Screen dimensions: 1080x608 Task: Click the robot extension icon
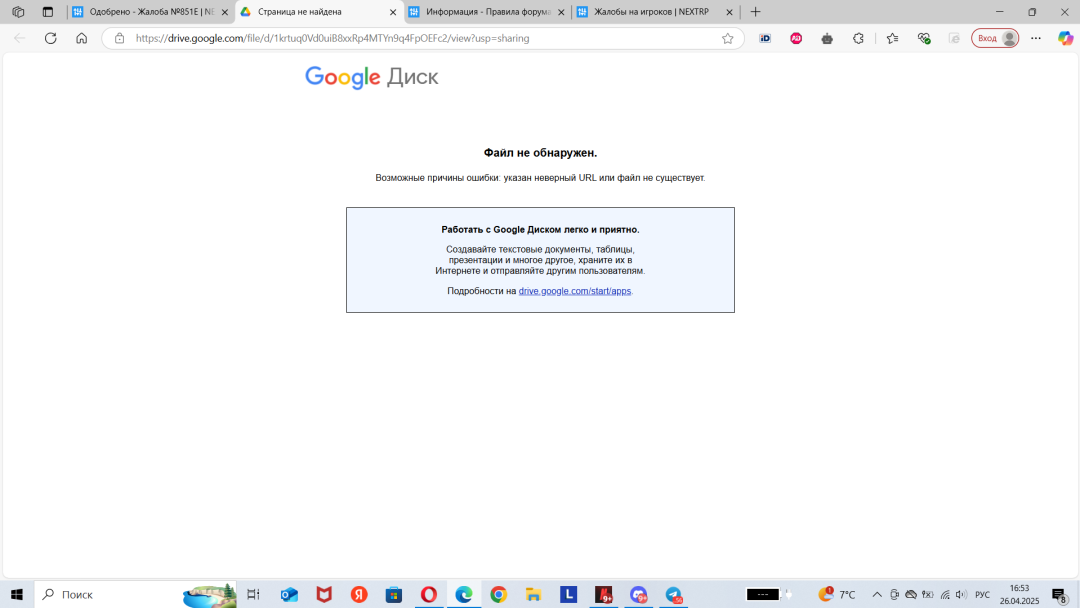pyautogui.click(x=827, y=39)
